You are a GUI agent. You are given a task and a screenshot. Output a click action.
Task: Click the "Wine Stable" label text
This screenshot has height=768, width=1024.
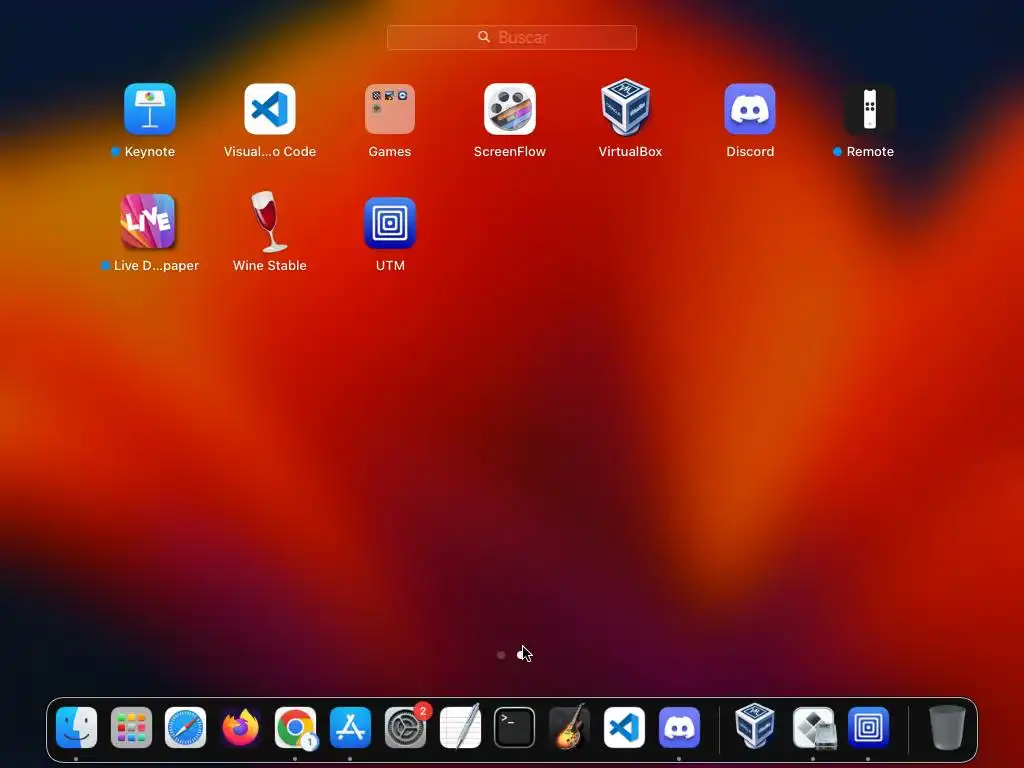[x=270, y=266]
